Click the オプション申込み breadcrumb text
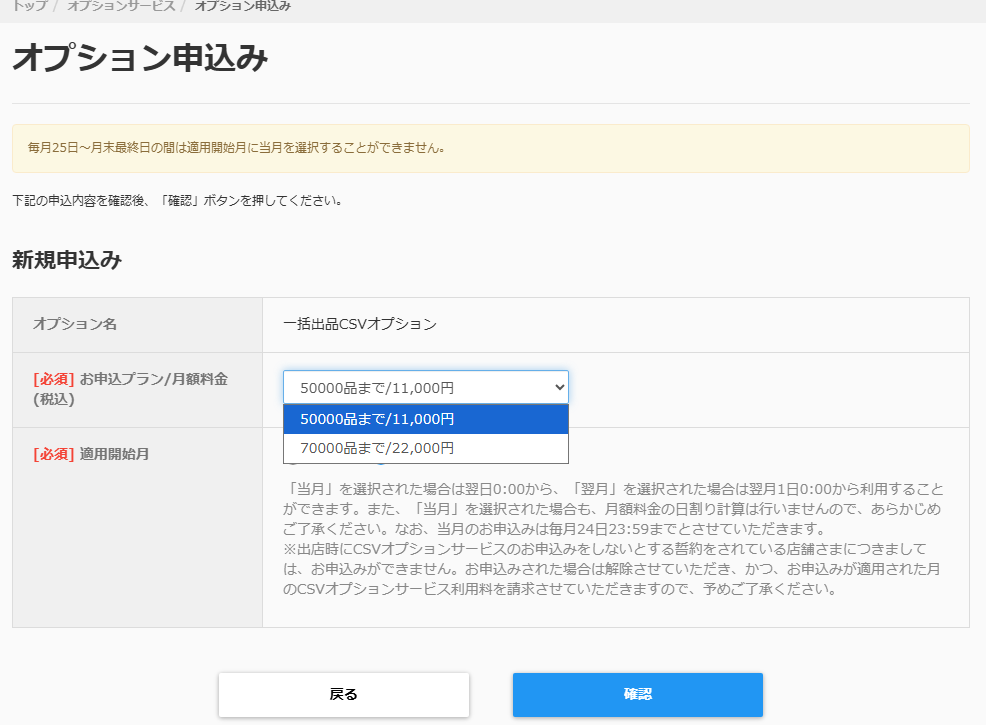The height and width of the screenshot is (725, 986). click(243, 6)
